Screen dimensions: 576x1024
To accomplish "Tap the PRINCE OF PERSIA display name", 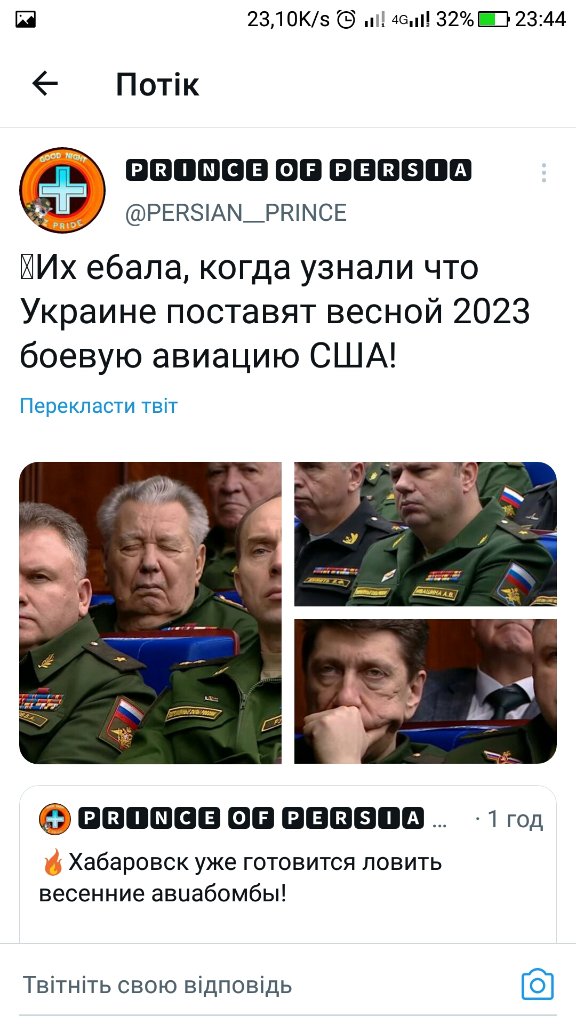I will tap(298, 170).
